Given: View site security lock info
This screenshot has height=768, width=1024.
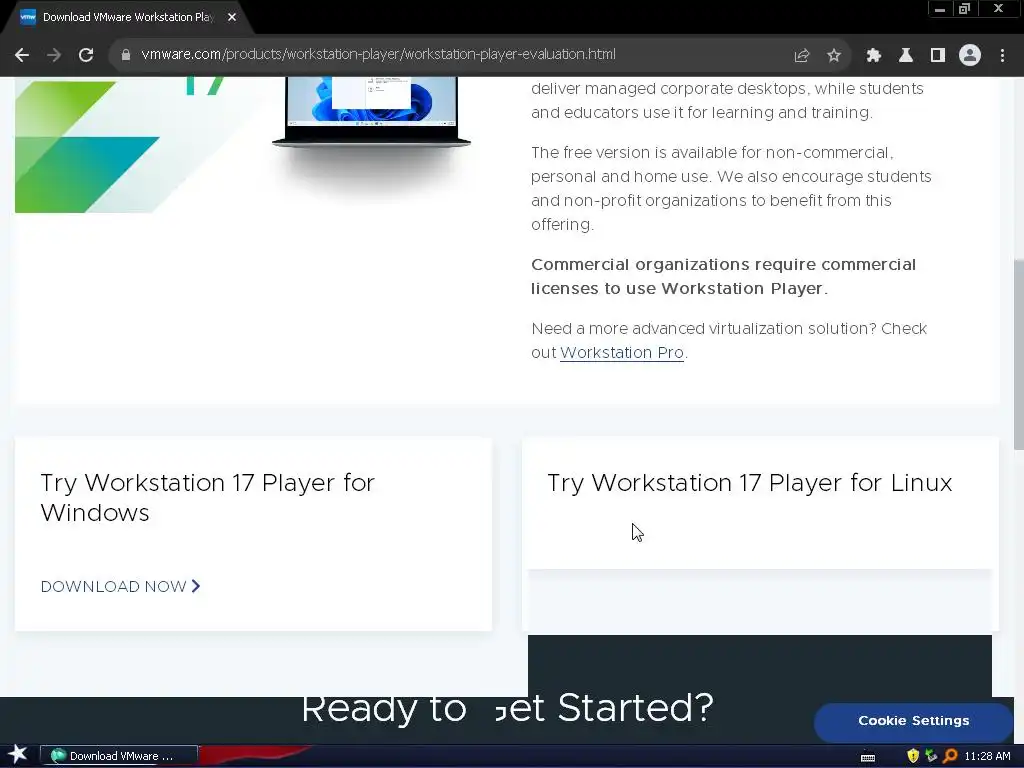Looking at the screenshot, I should [x=125, y=55].
